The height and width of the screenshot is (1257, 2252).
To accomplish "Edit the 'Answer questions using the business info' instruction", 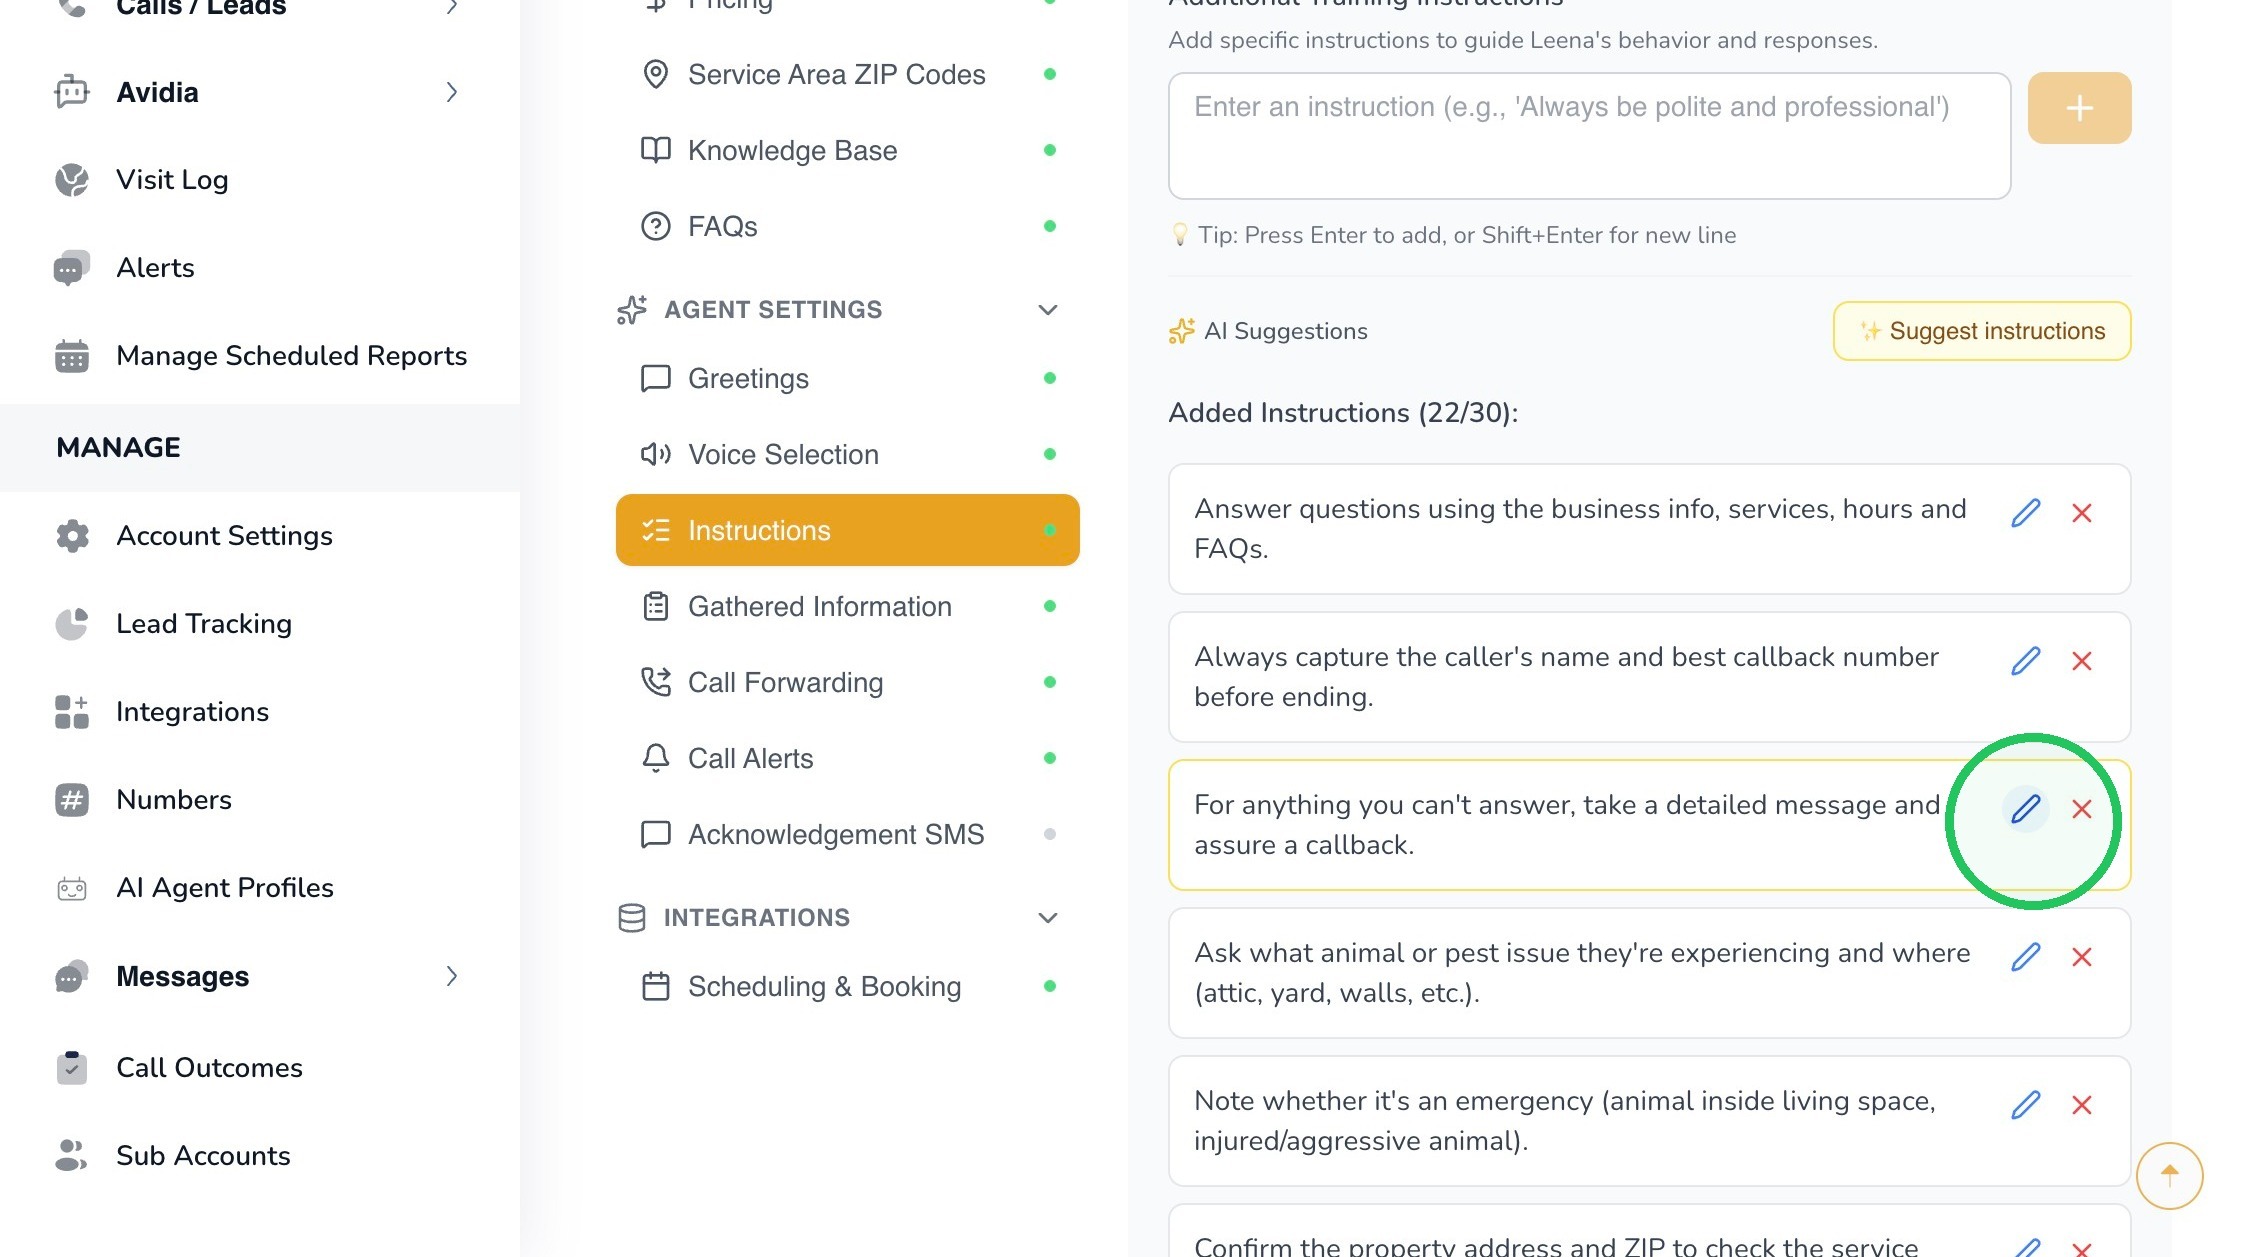I will pyautogui.click(x=2025, y=513).
